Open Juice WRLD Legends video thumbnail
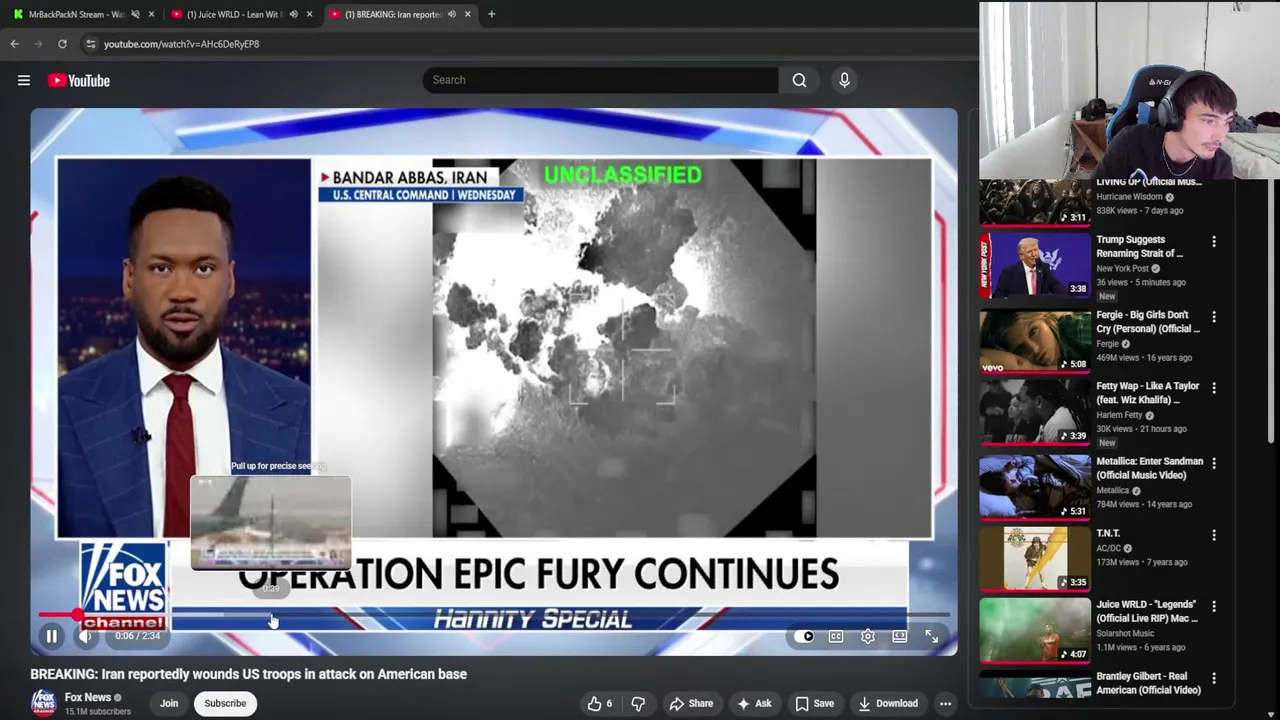1280x720 pixels. click(1035, 630)
